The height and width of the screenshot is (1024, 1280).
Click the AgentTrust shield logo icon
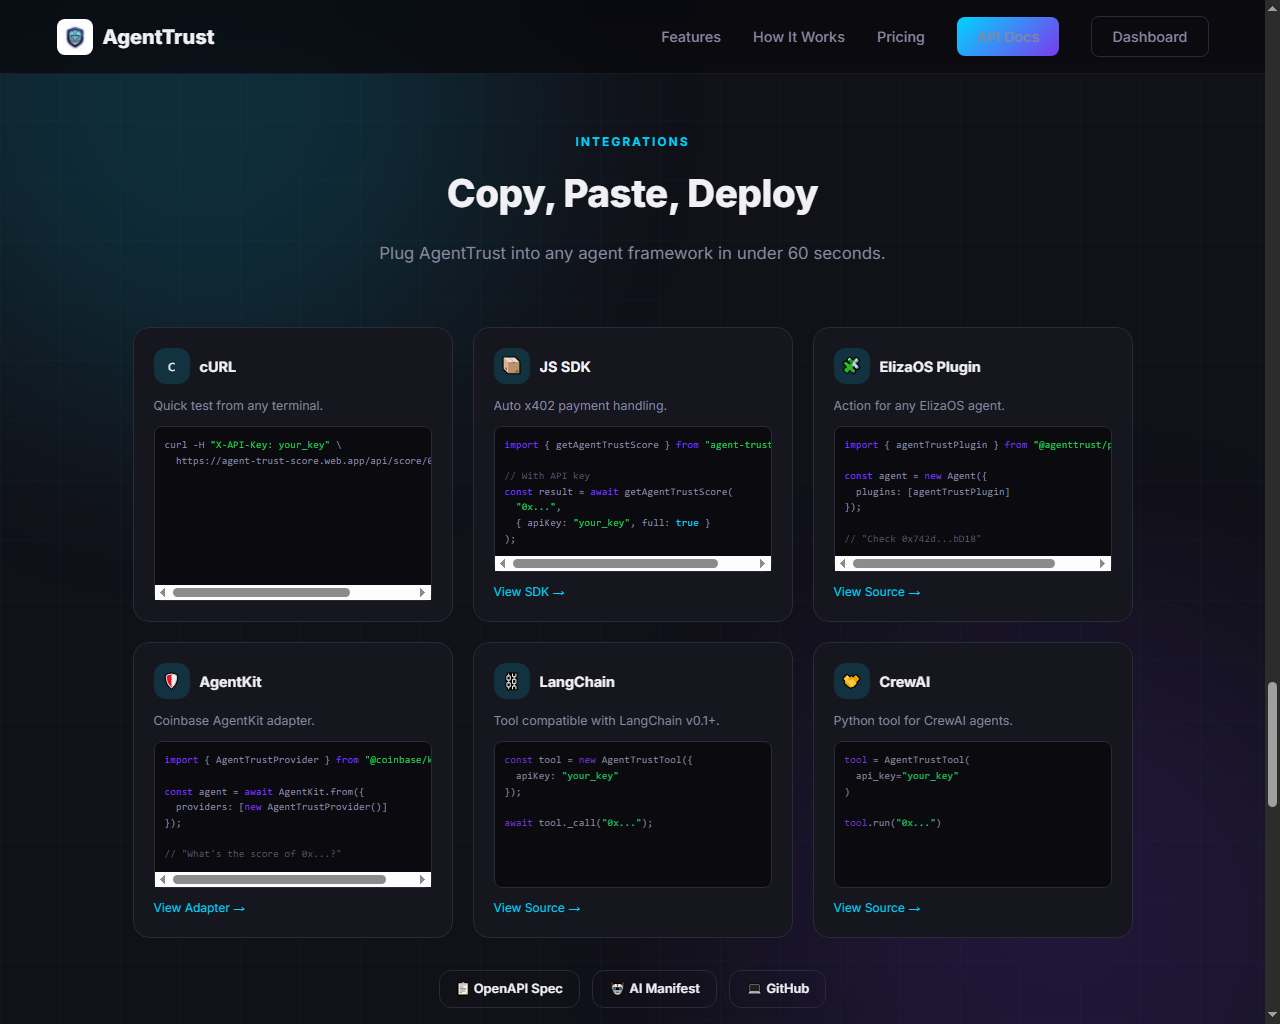pos(75,37)
